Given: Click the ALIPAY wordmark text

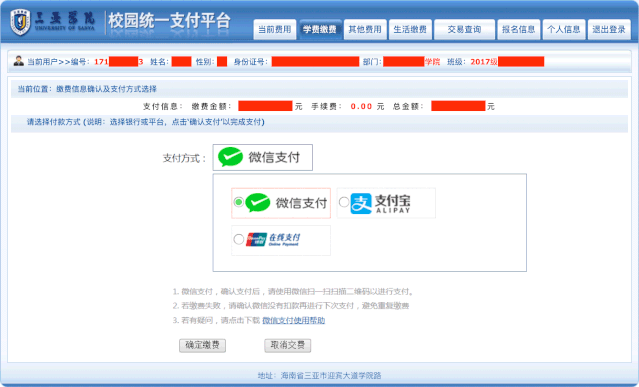Looking at the screenshot, I should [393, 211].
